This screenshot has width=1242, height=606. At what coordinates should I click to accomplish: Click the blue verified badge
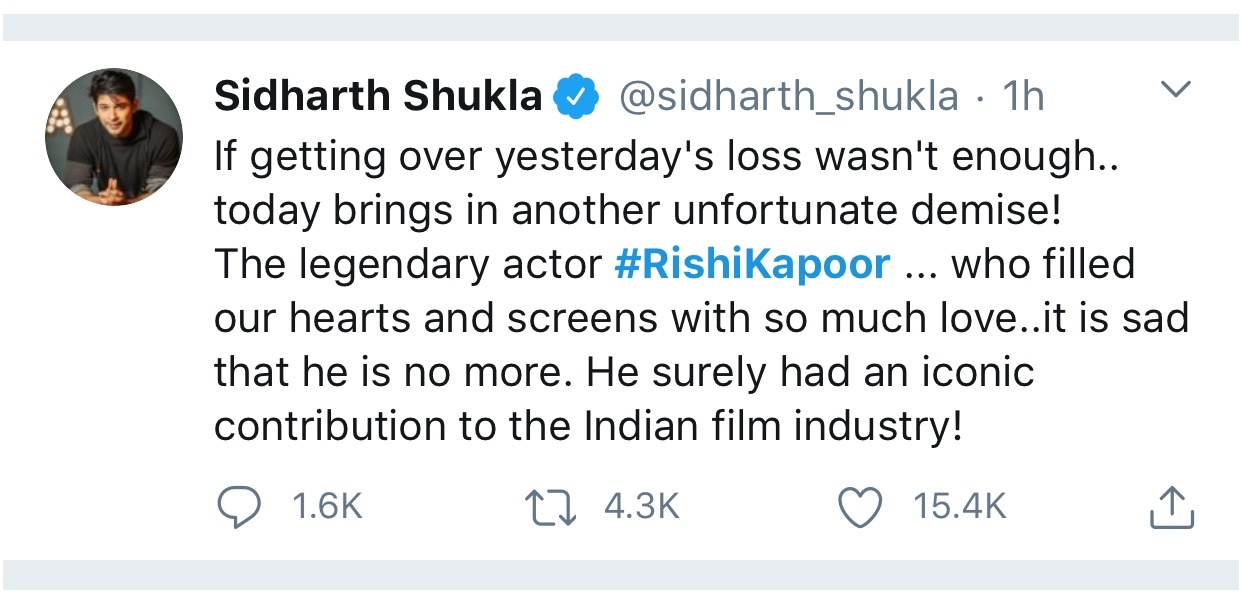(x=577, y=98)
